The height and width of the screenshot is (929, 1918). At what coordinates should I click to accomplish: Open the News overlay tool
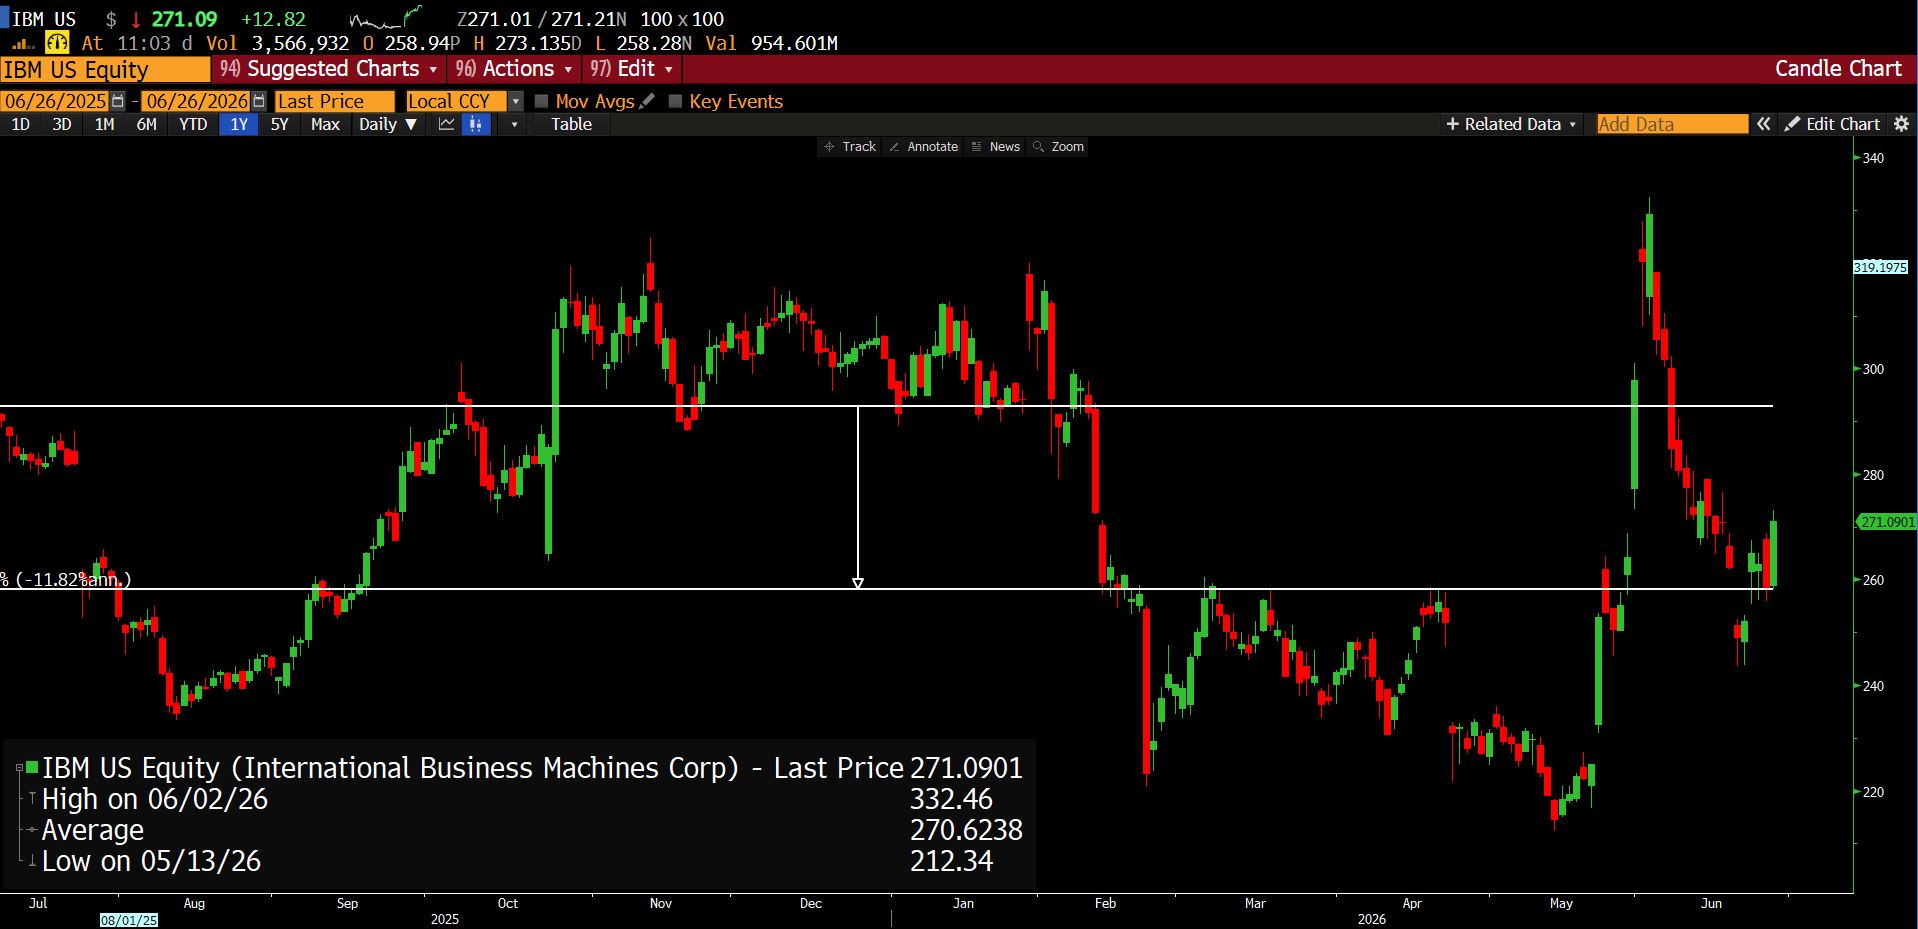pos(996,146)
